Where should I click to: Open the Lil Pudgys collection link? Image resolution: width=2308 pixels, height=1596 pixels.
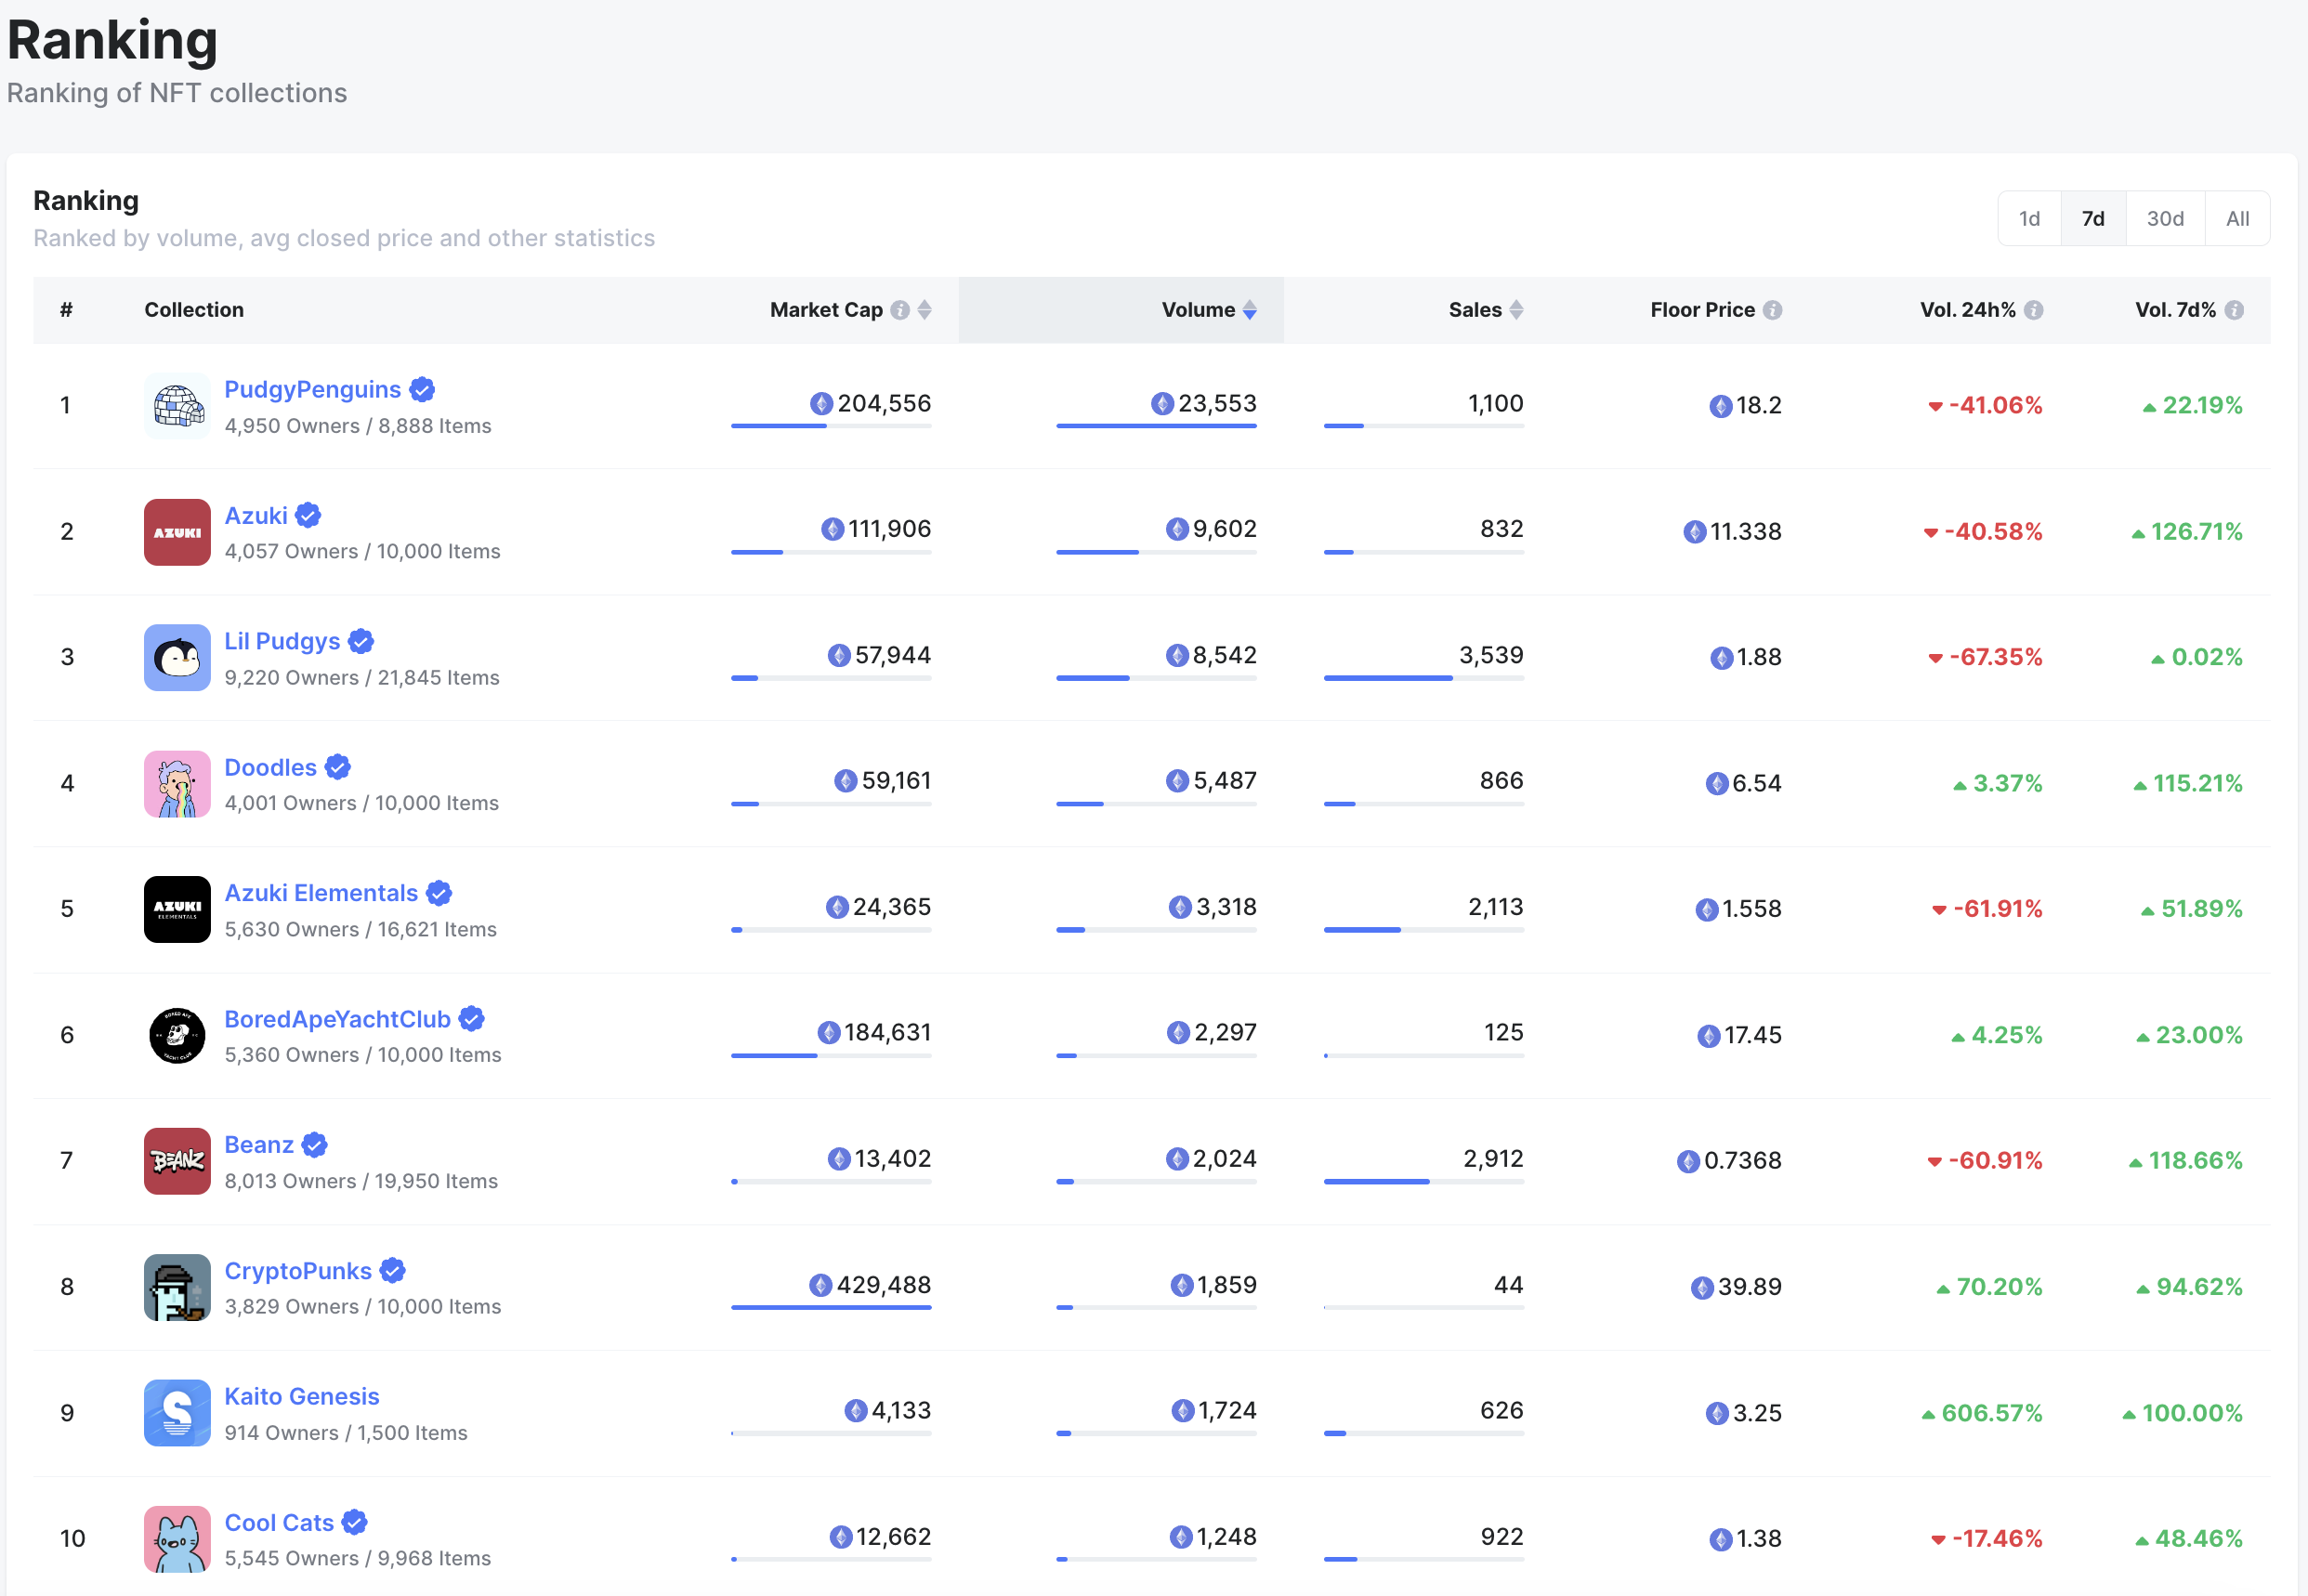click(x=282, y=641)
